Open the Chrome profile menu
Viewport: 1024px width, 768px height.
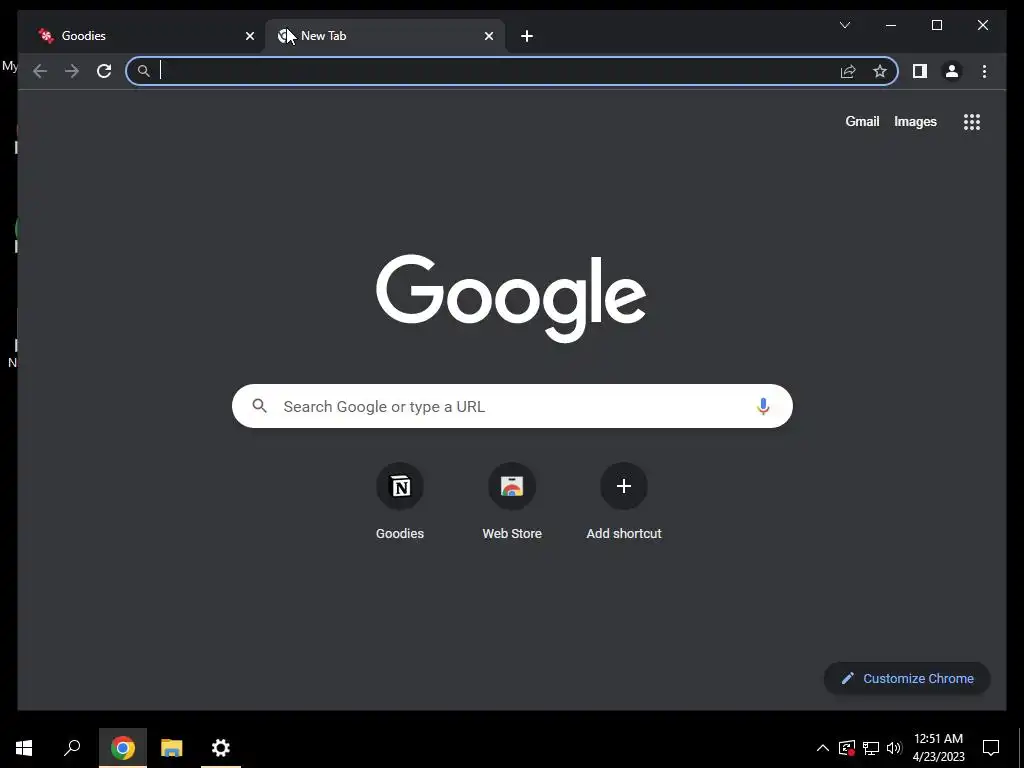pos(952,71)
